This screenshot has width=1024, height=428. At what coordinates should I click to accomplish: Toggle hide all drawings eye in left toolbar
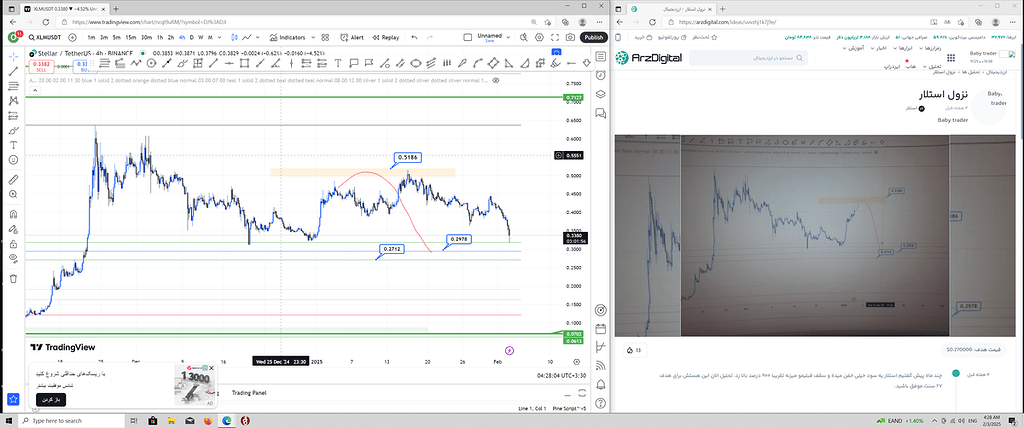click(13, 259)
